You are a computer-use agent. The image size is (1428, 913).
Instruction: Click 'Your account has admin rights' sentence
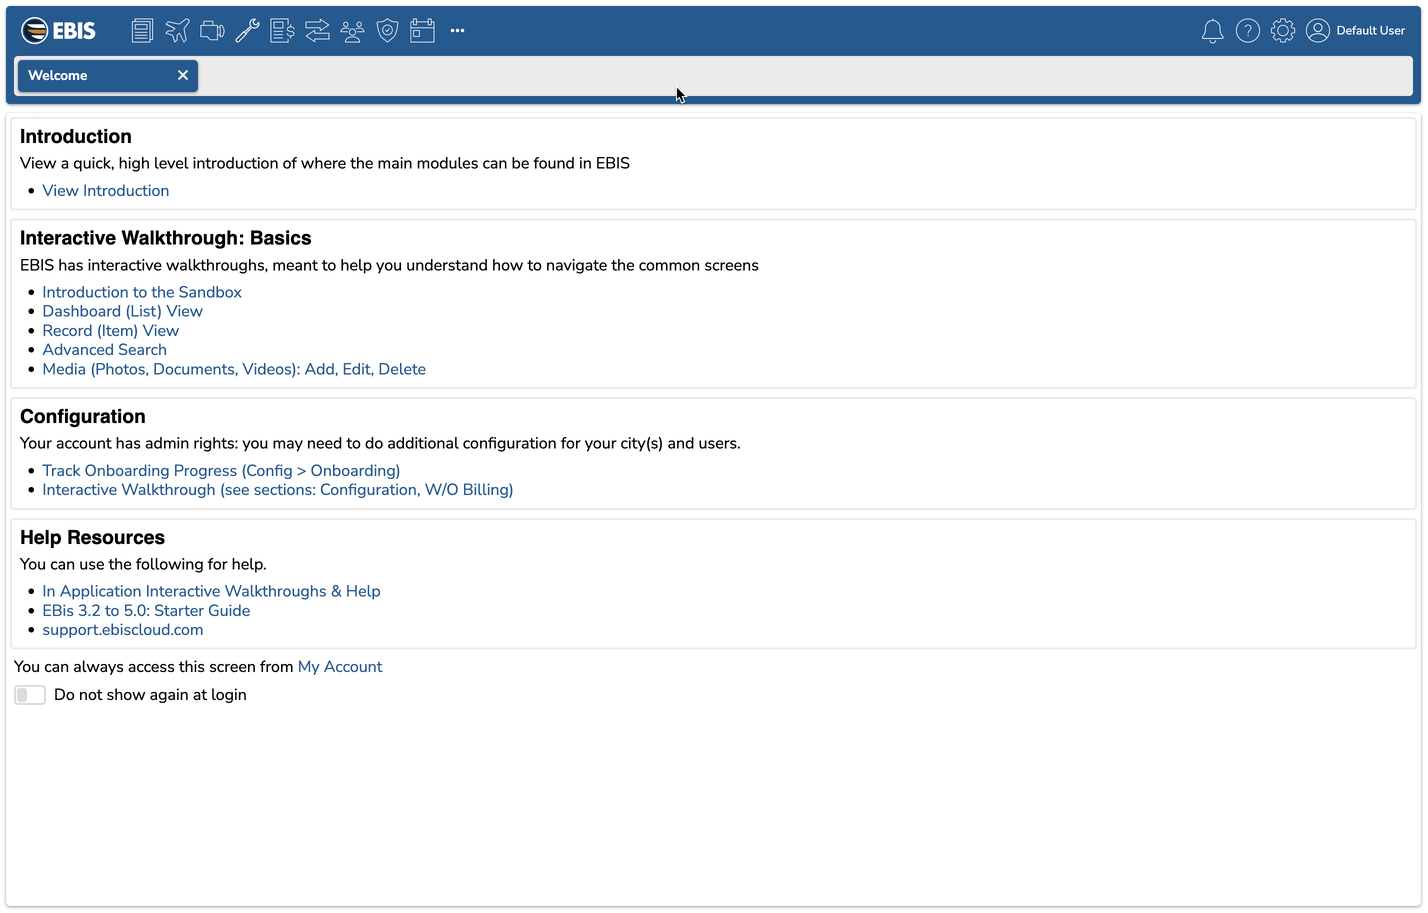pos(380,443)
